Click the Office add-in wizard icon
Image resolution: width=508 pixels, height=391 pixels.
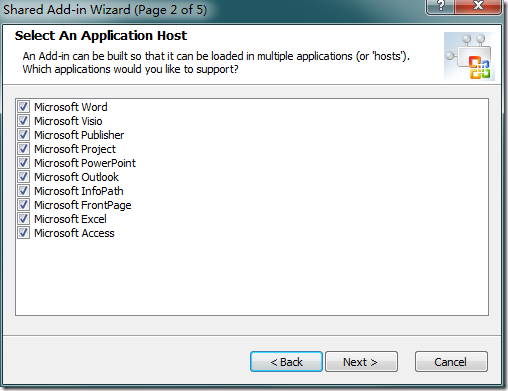click(x=469, y=56)
